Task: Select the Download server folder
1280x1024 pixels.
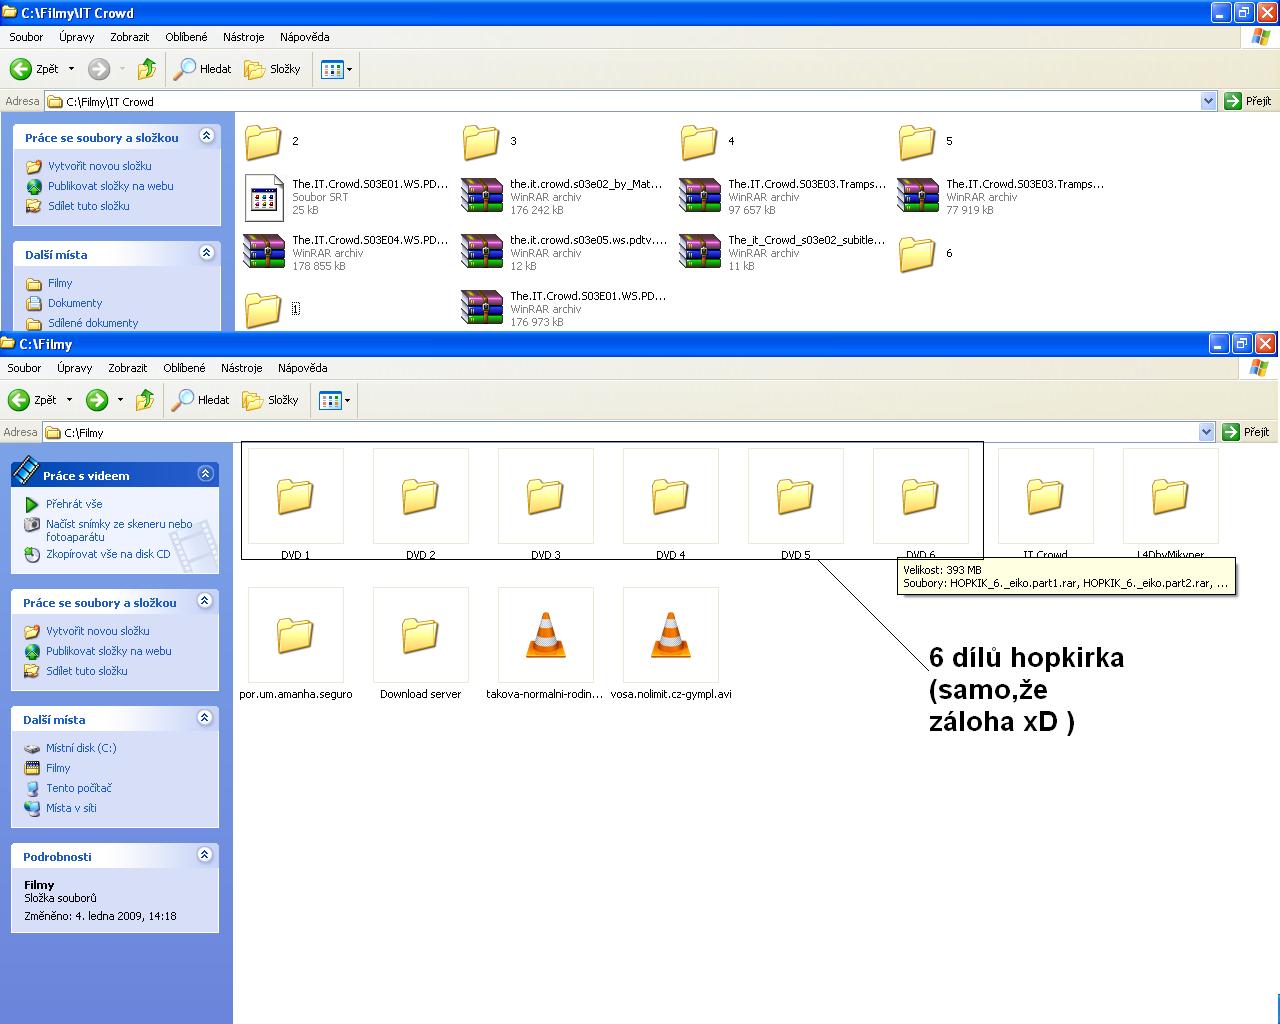Action: (420, 636)
